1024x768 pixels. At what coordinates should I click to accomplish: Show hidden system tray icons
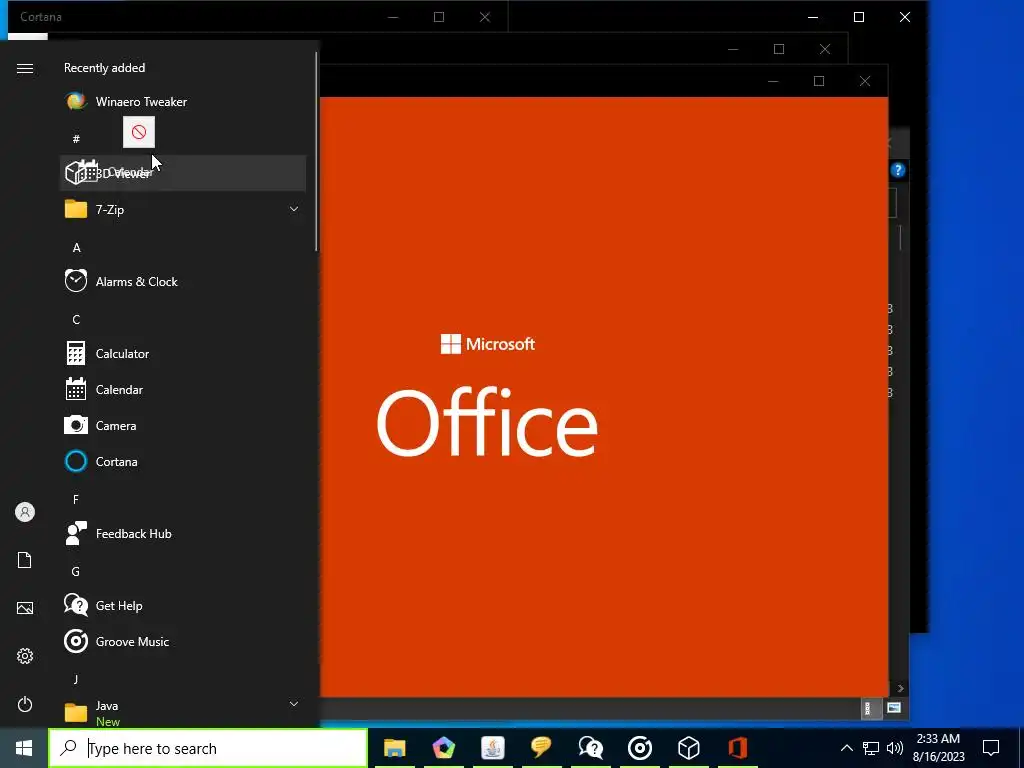tap(846, 748)
